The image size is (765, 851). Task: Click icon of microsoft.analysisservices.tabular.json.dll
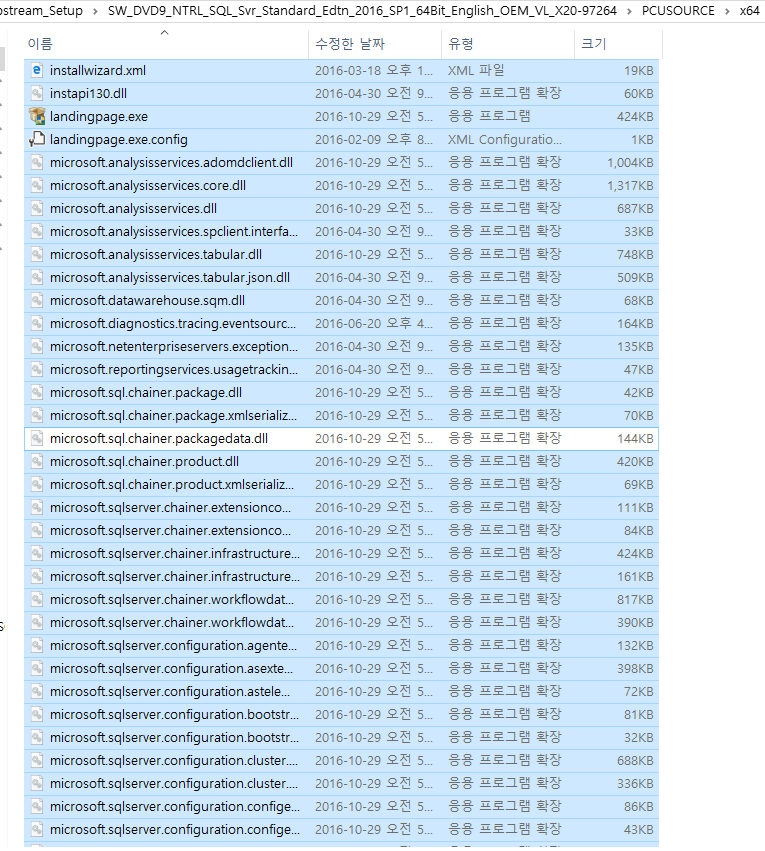pyautogui.click(x=37, y=277)
